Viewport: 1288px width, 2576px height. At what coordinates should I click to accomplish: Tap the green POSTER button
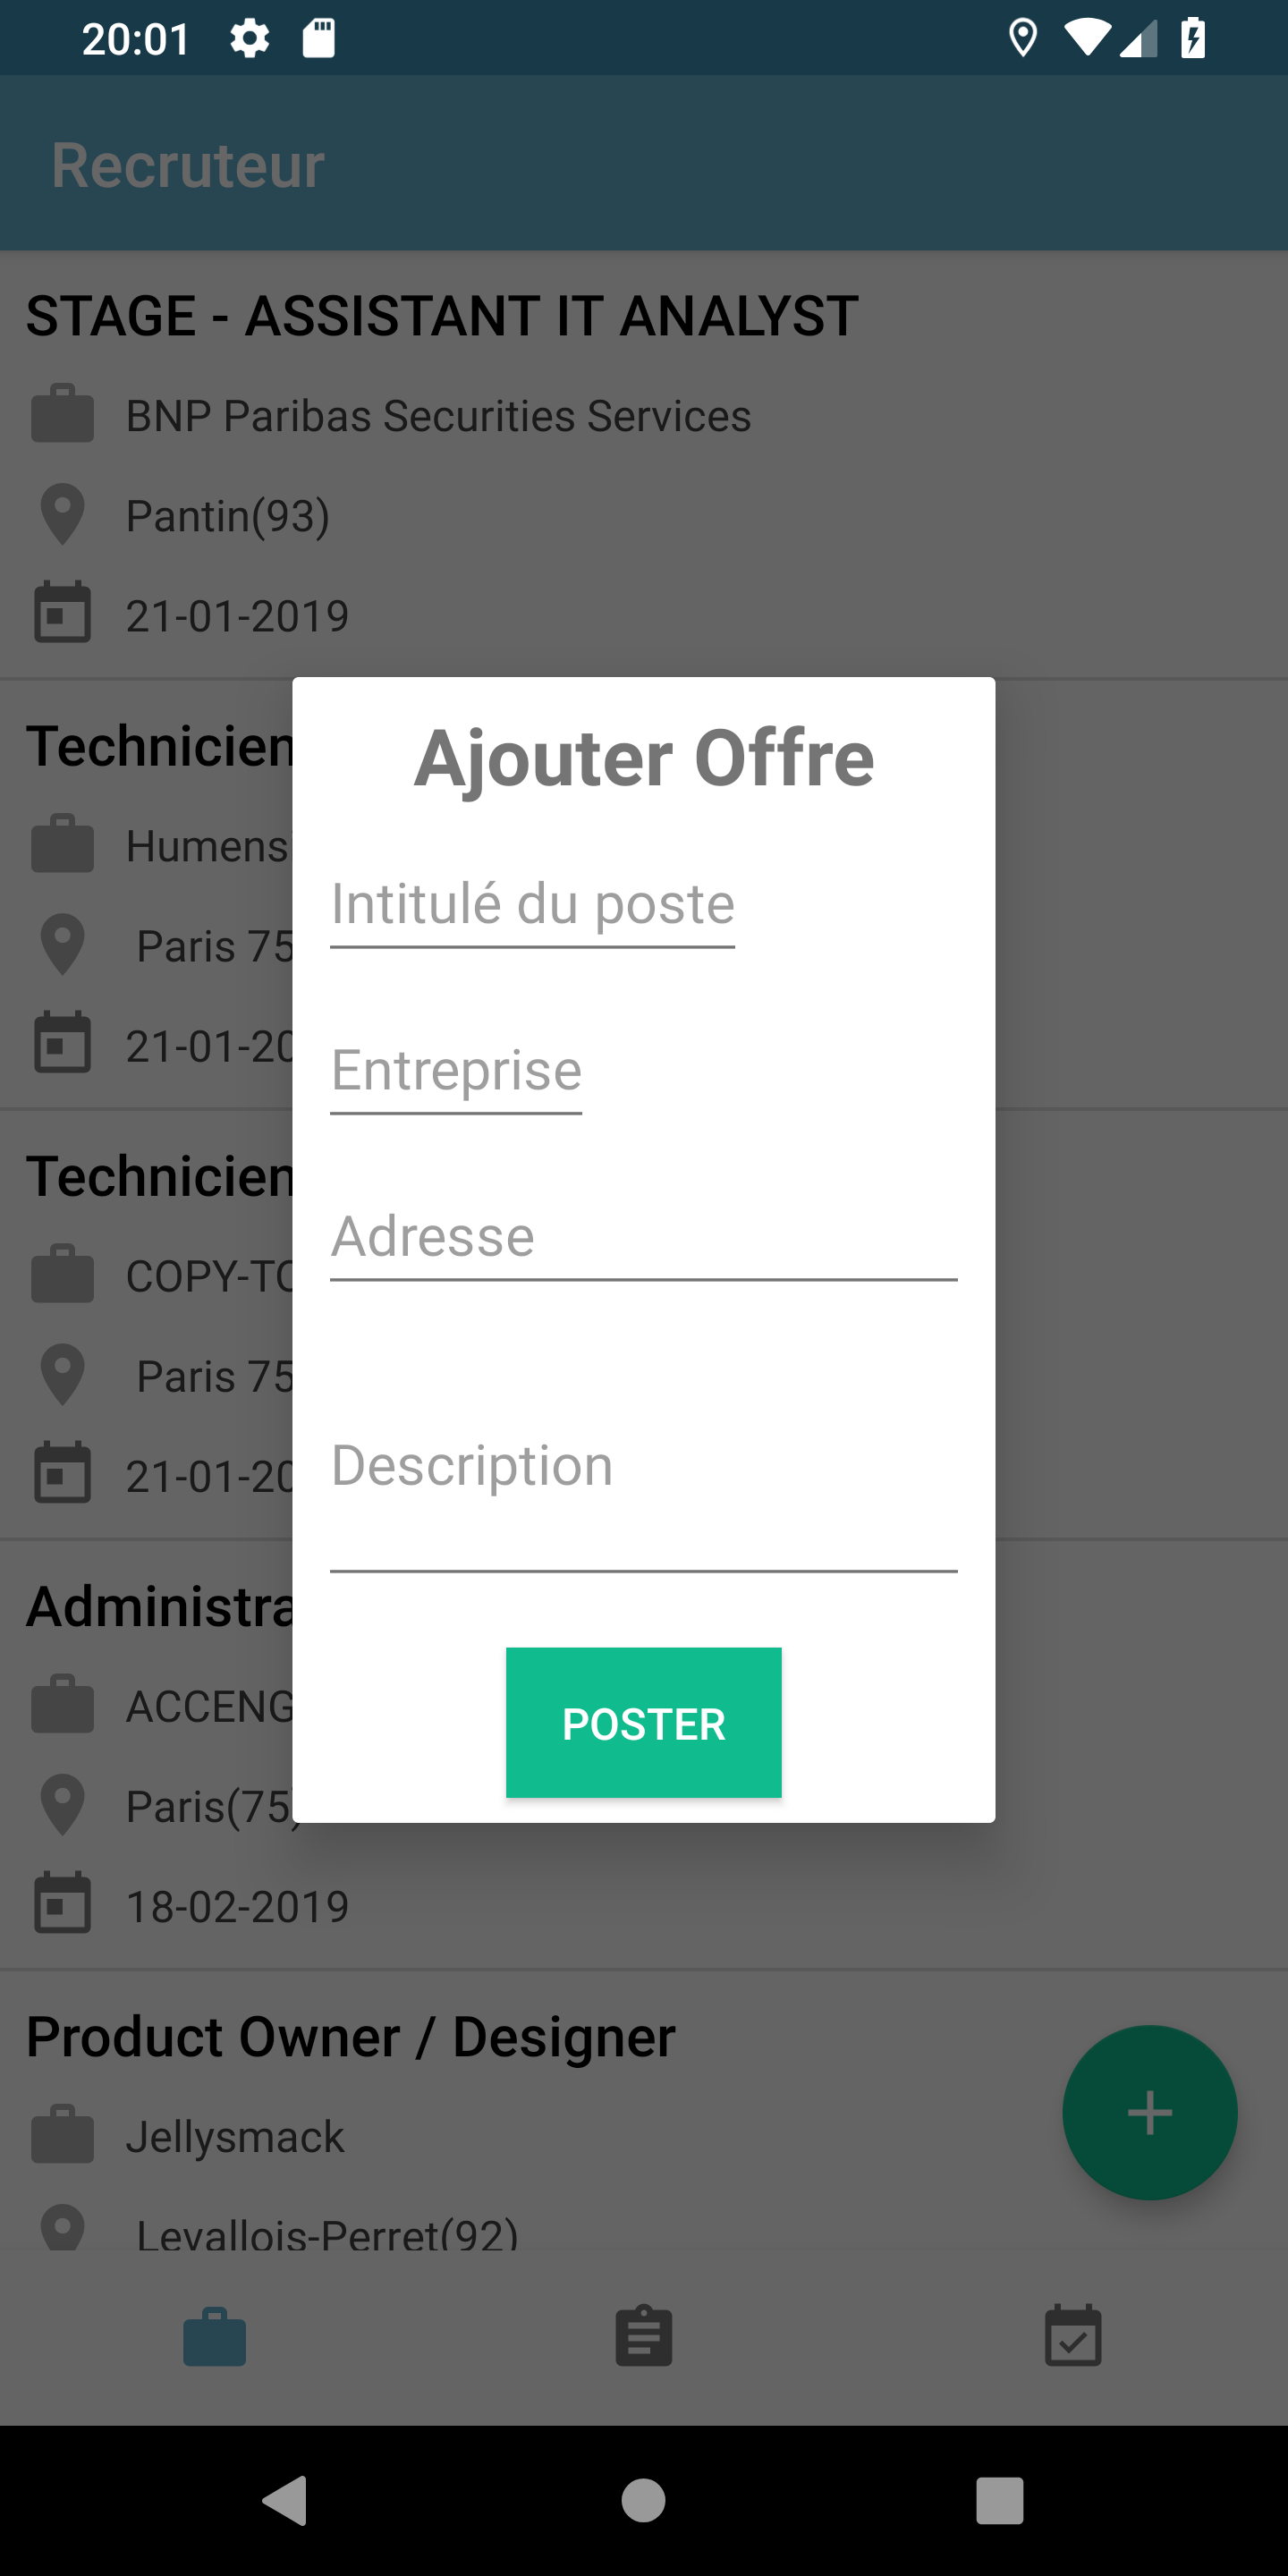tap(643, 1722)
